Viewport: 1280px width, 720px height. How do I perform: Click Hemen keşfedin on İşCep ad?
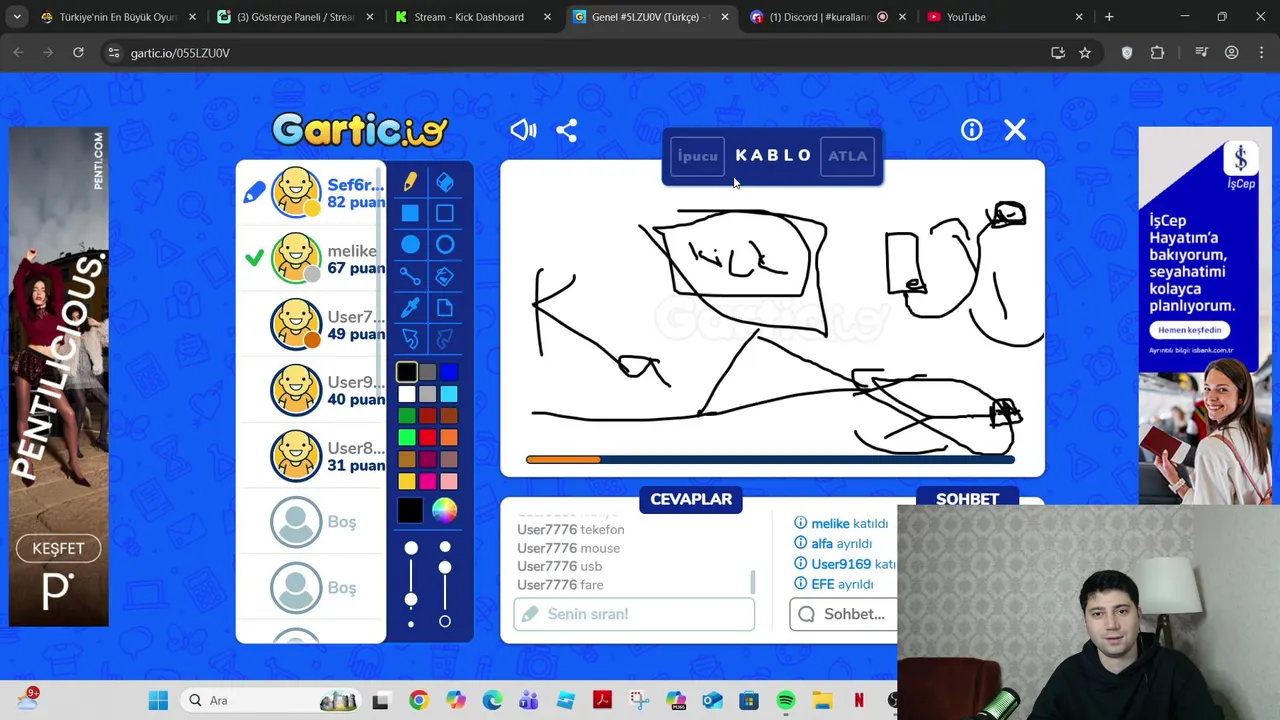[x=1189, y=330]
